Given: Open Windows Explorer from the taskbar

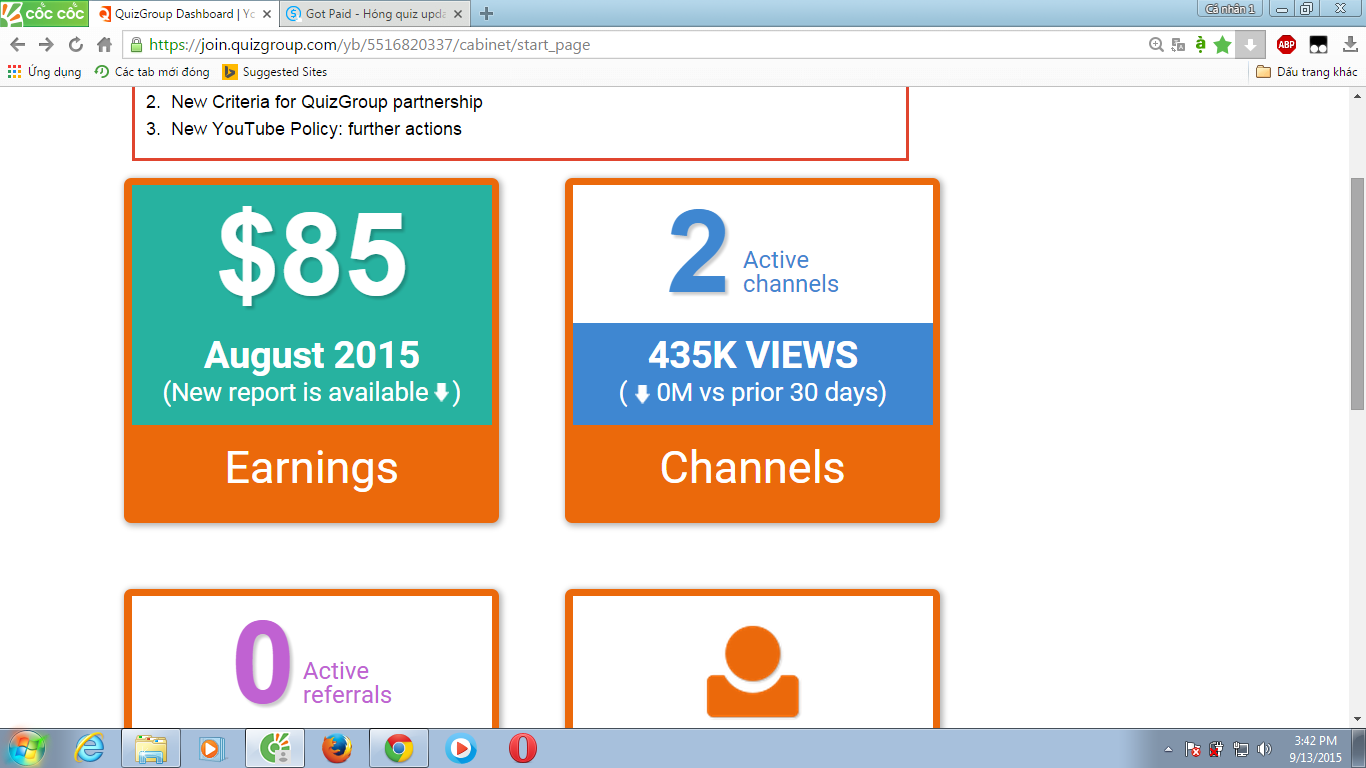Looking at the screenshot, I should point(151,748).
